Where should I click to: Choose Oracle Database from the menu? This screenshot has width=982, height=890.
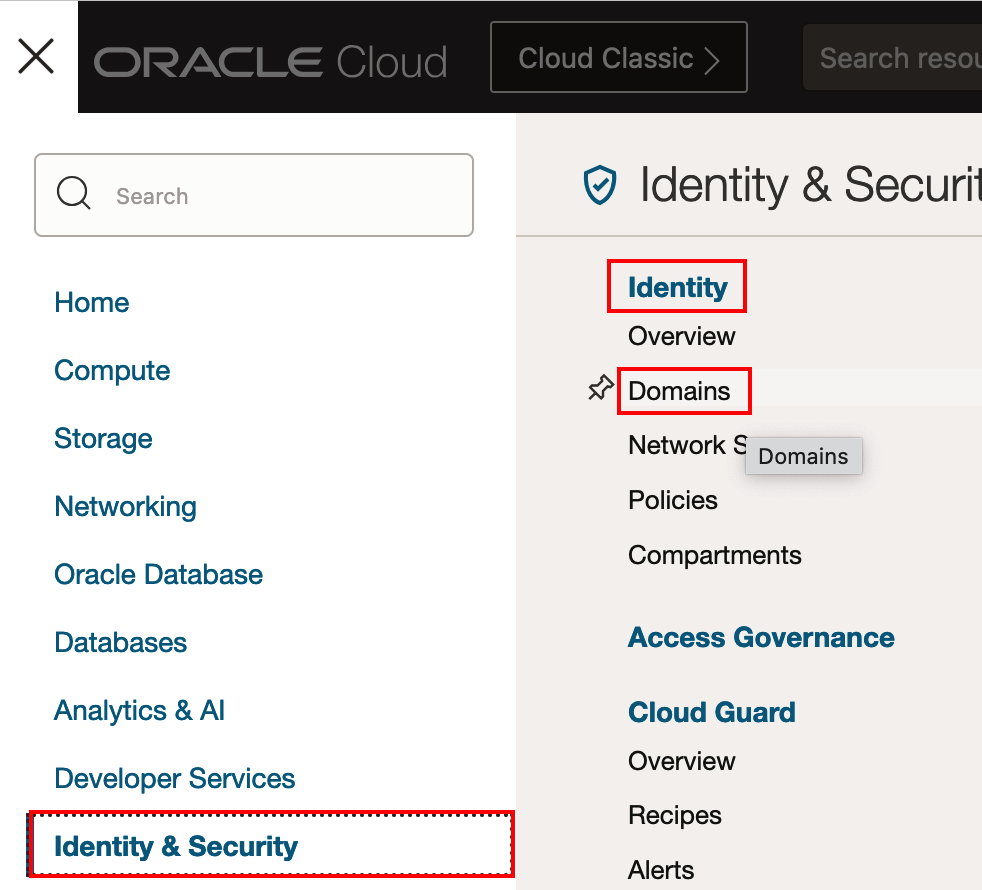[x=158, y=575]
